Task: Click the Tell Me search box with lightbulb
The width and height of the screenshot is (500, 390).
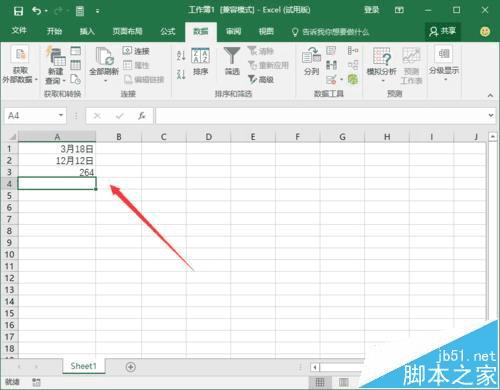Action: pos(330,32)
